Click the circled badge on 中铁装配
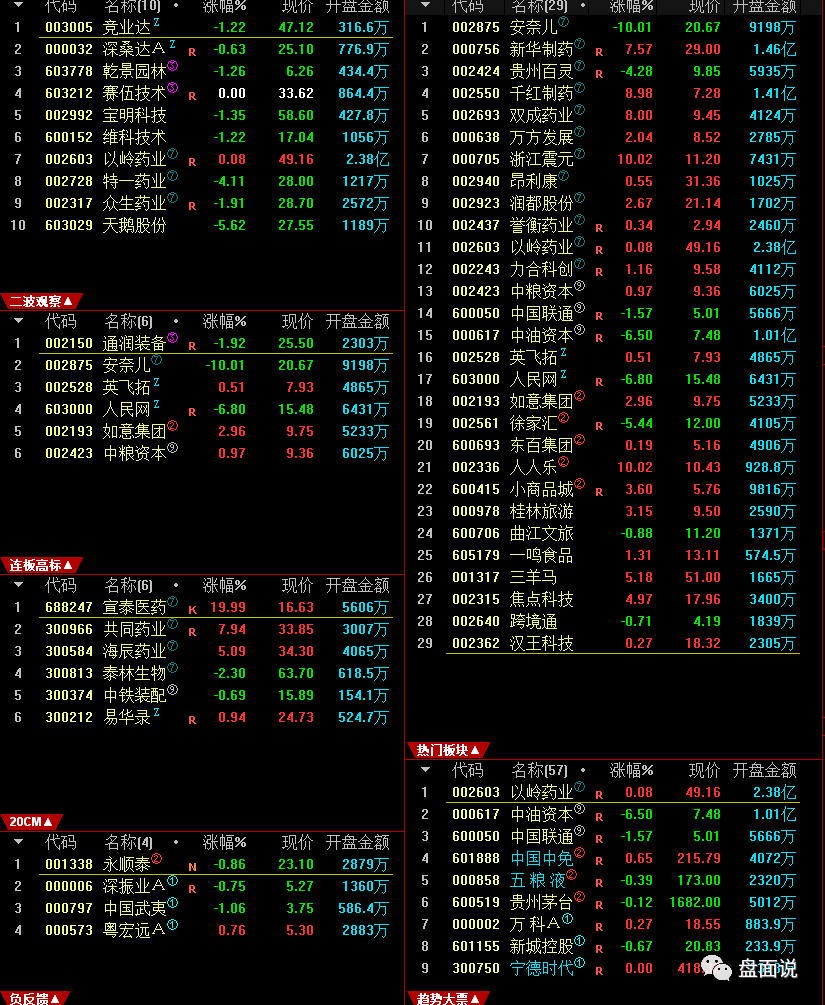 point(172,690)
